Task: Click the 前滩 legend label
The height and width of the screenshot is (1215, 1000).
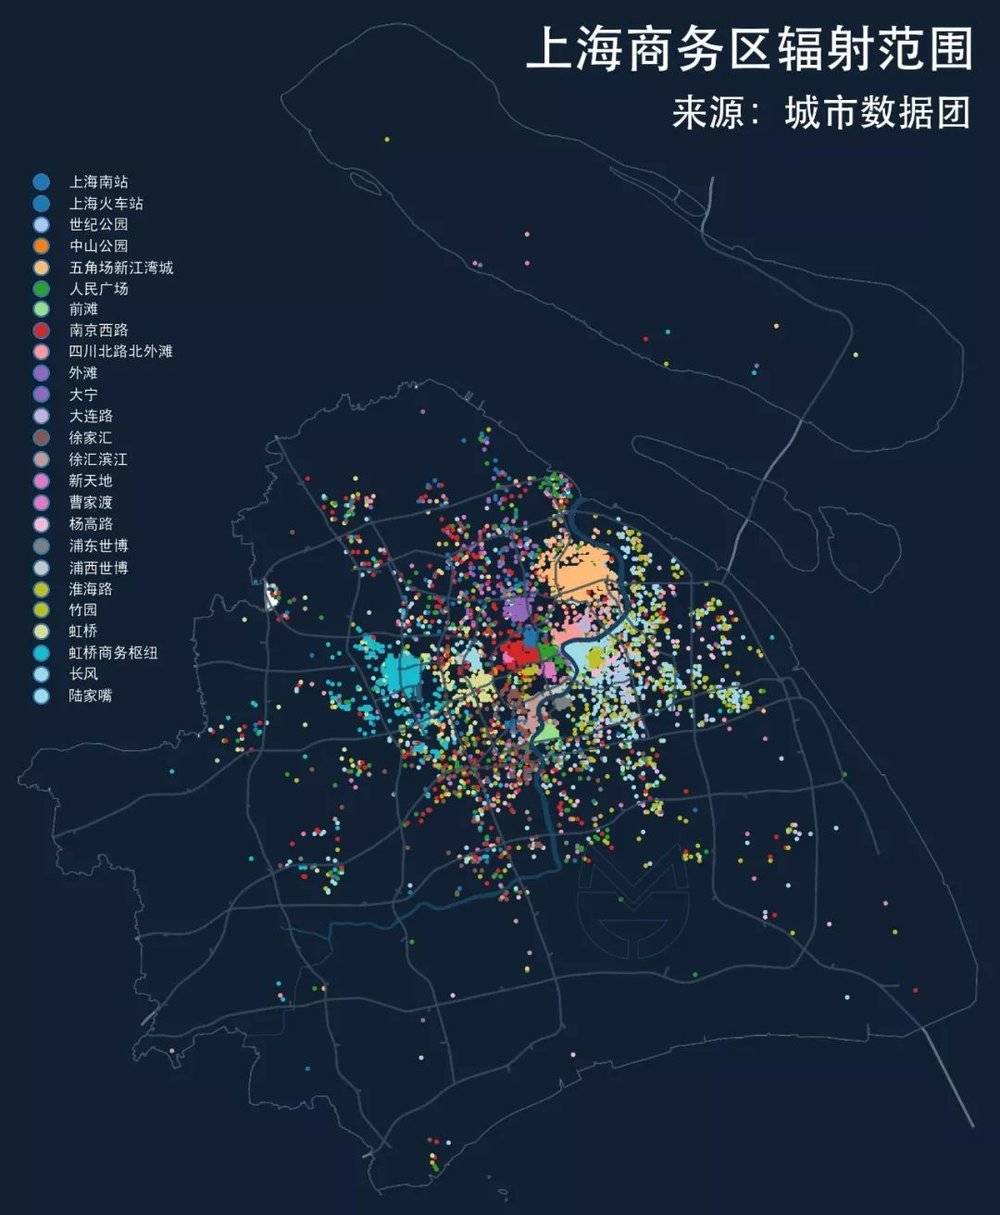Action: pyautogui.click(x=83, y=310)
